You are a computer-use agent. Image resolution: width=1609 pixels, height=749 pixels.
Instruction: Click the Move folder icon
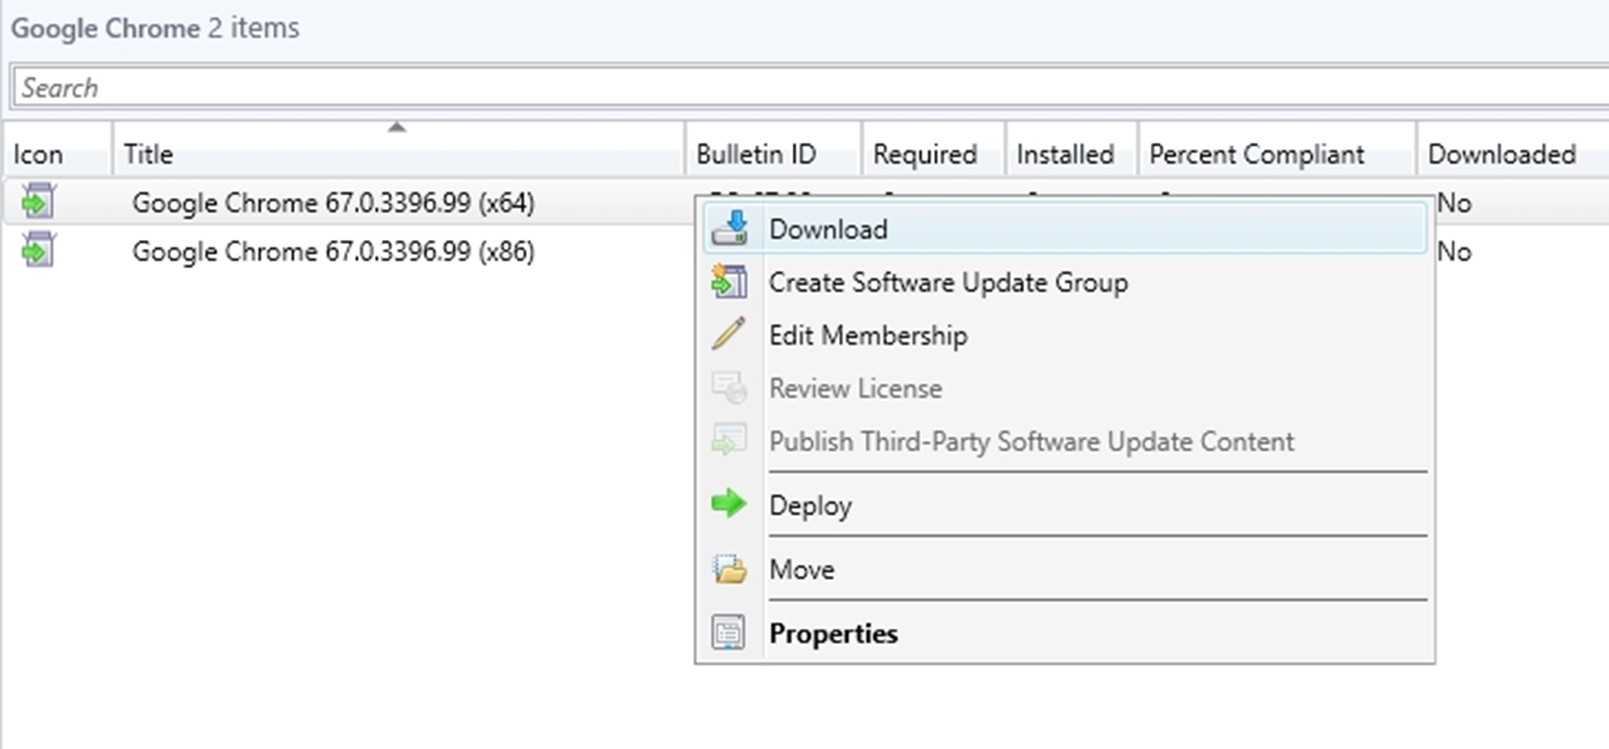(x=729, y=569)
